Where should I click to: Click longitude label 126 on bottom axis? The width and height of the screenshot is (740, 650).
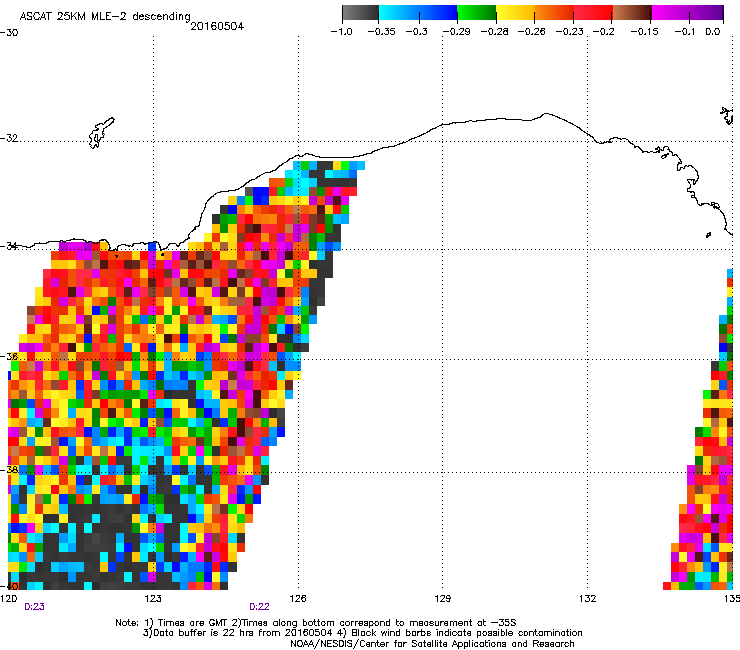(298, 599)
